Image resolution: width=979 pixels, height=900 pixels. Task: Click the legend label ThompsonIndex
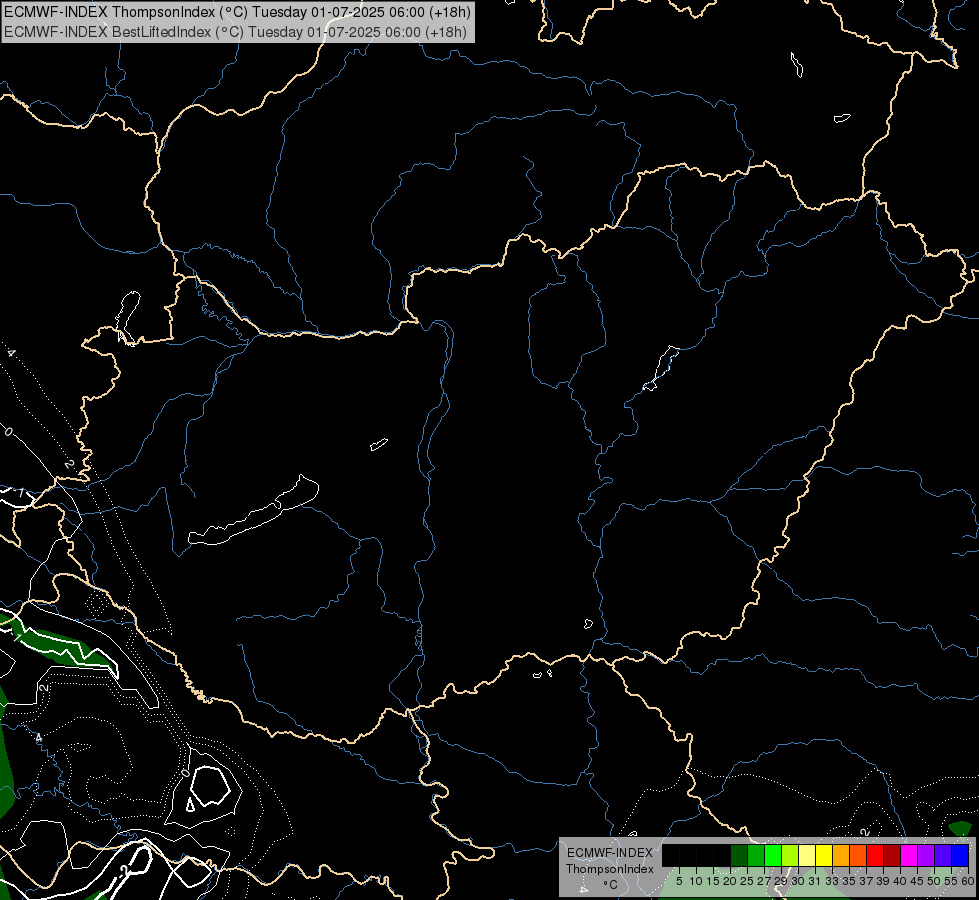coord(610,869)
